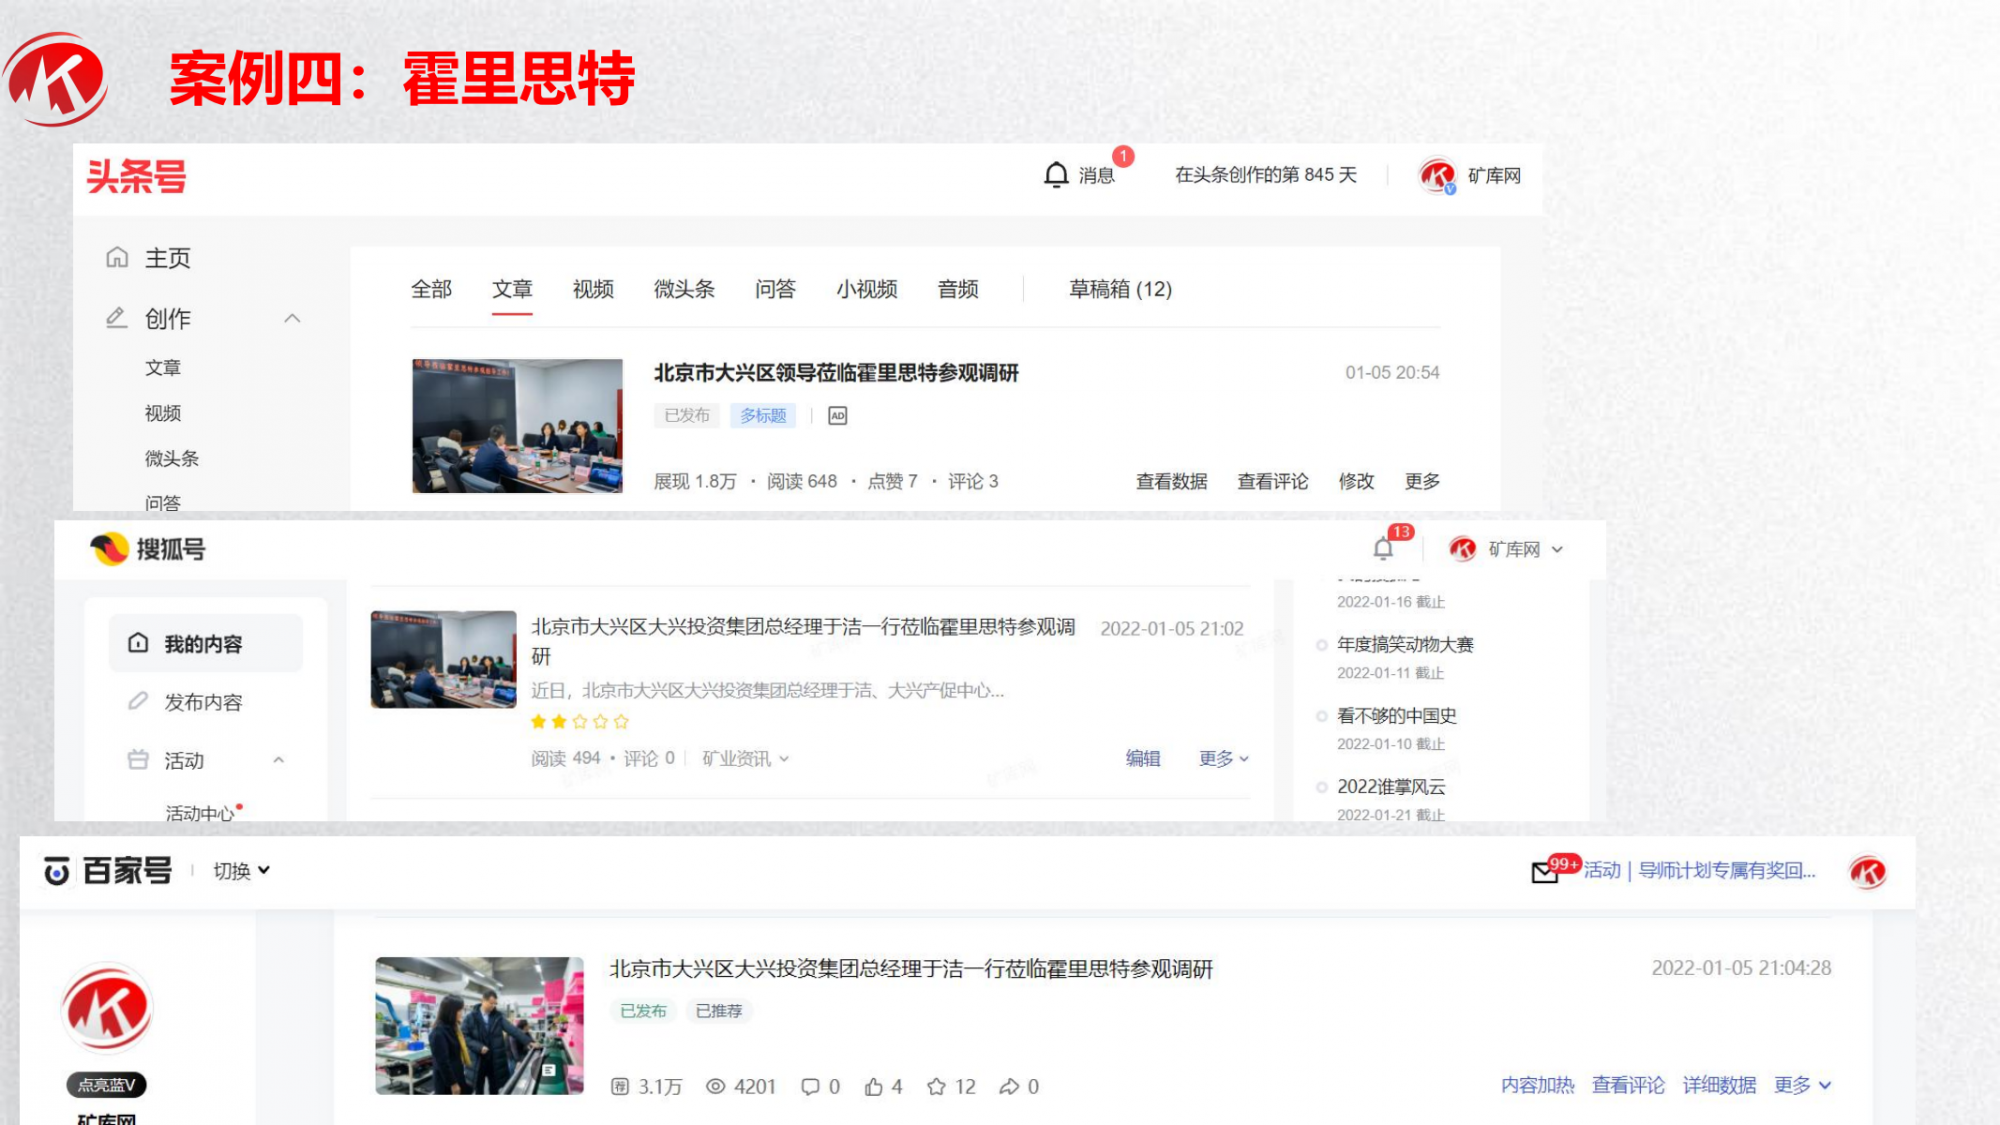Open the 2022谁掌风云 activity

click(1391, 786)
